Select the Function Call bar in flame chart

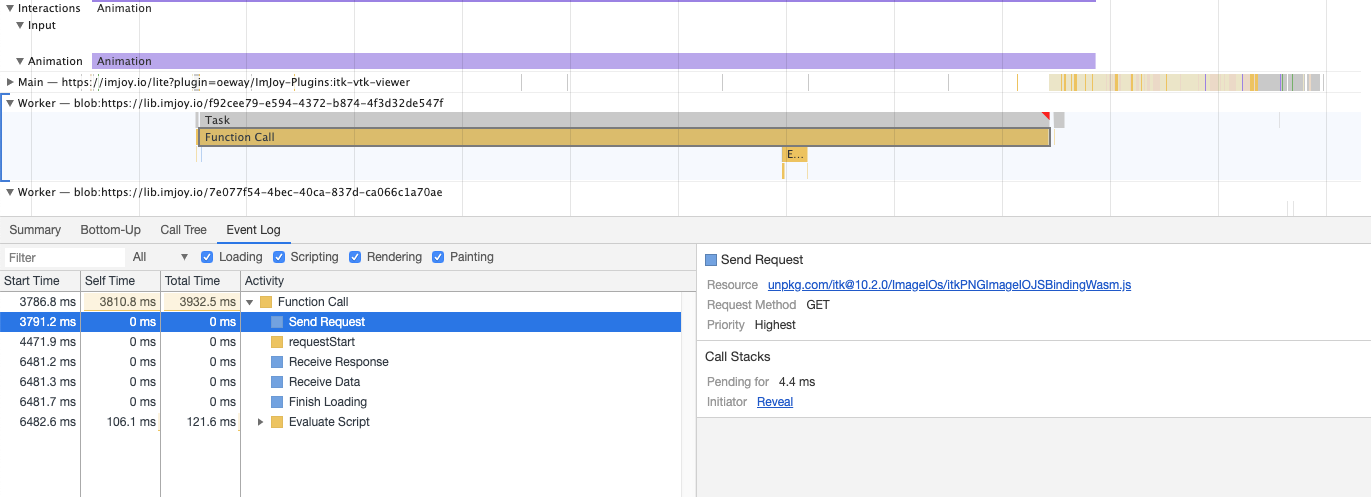(624, 137)
